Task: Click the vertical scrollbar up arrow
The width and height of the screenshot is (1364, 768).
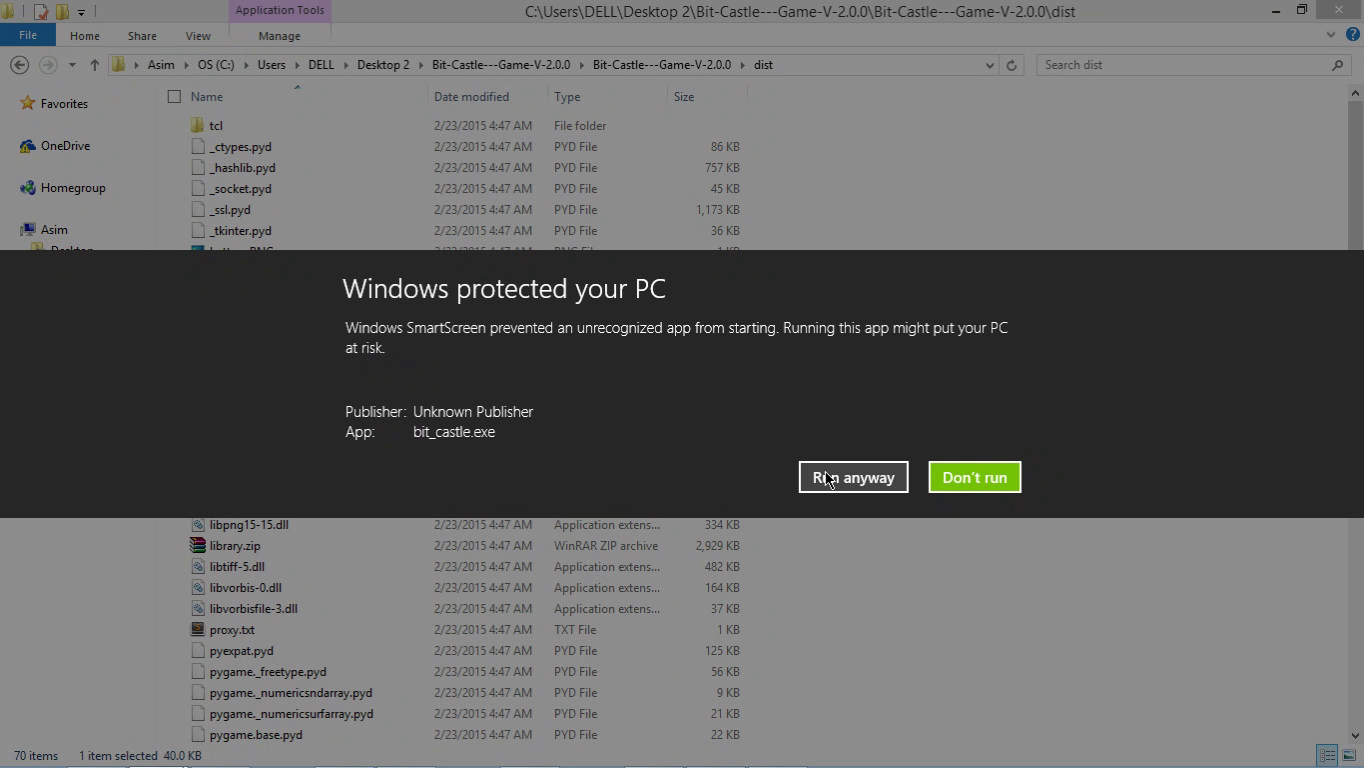Action: [x=1355, y=93]
